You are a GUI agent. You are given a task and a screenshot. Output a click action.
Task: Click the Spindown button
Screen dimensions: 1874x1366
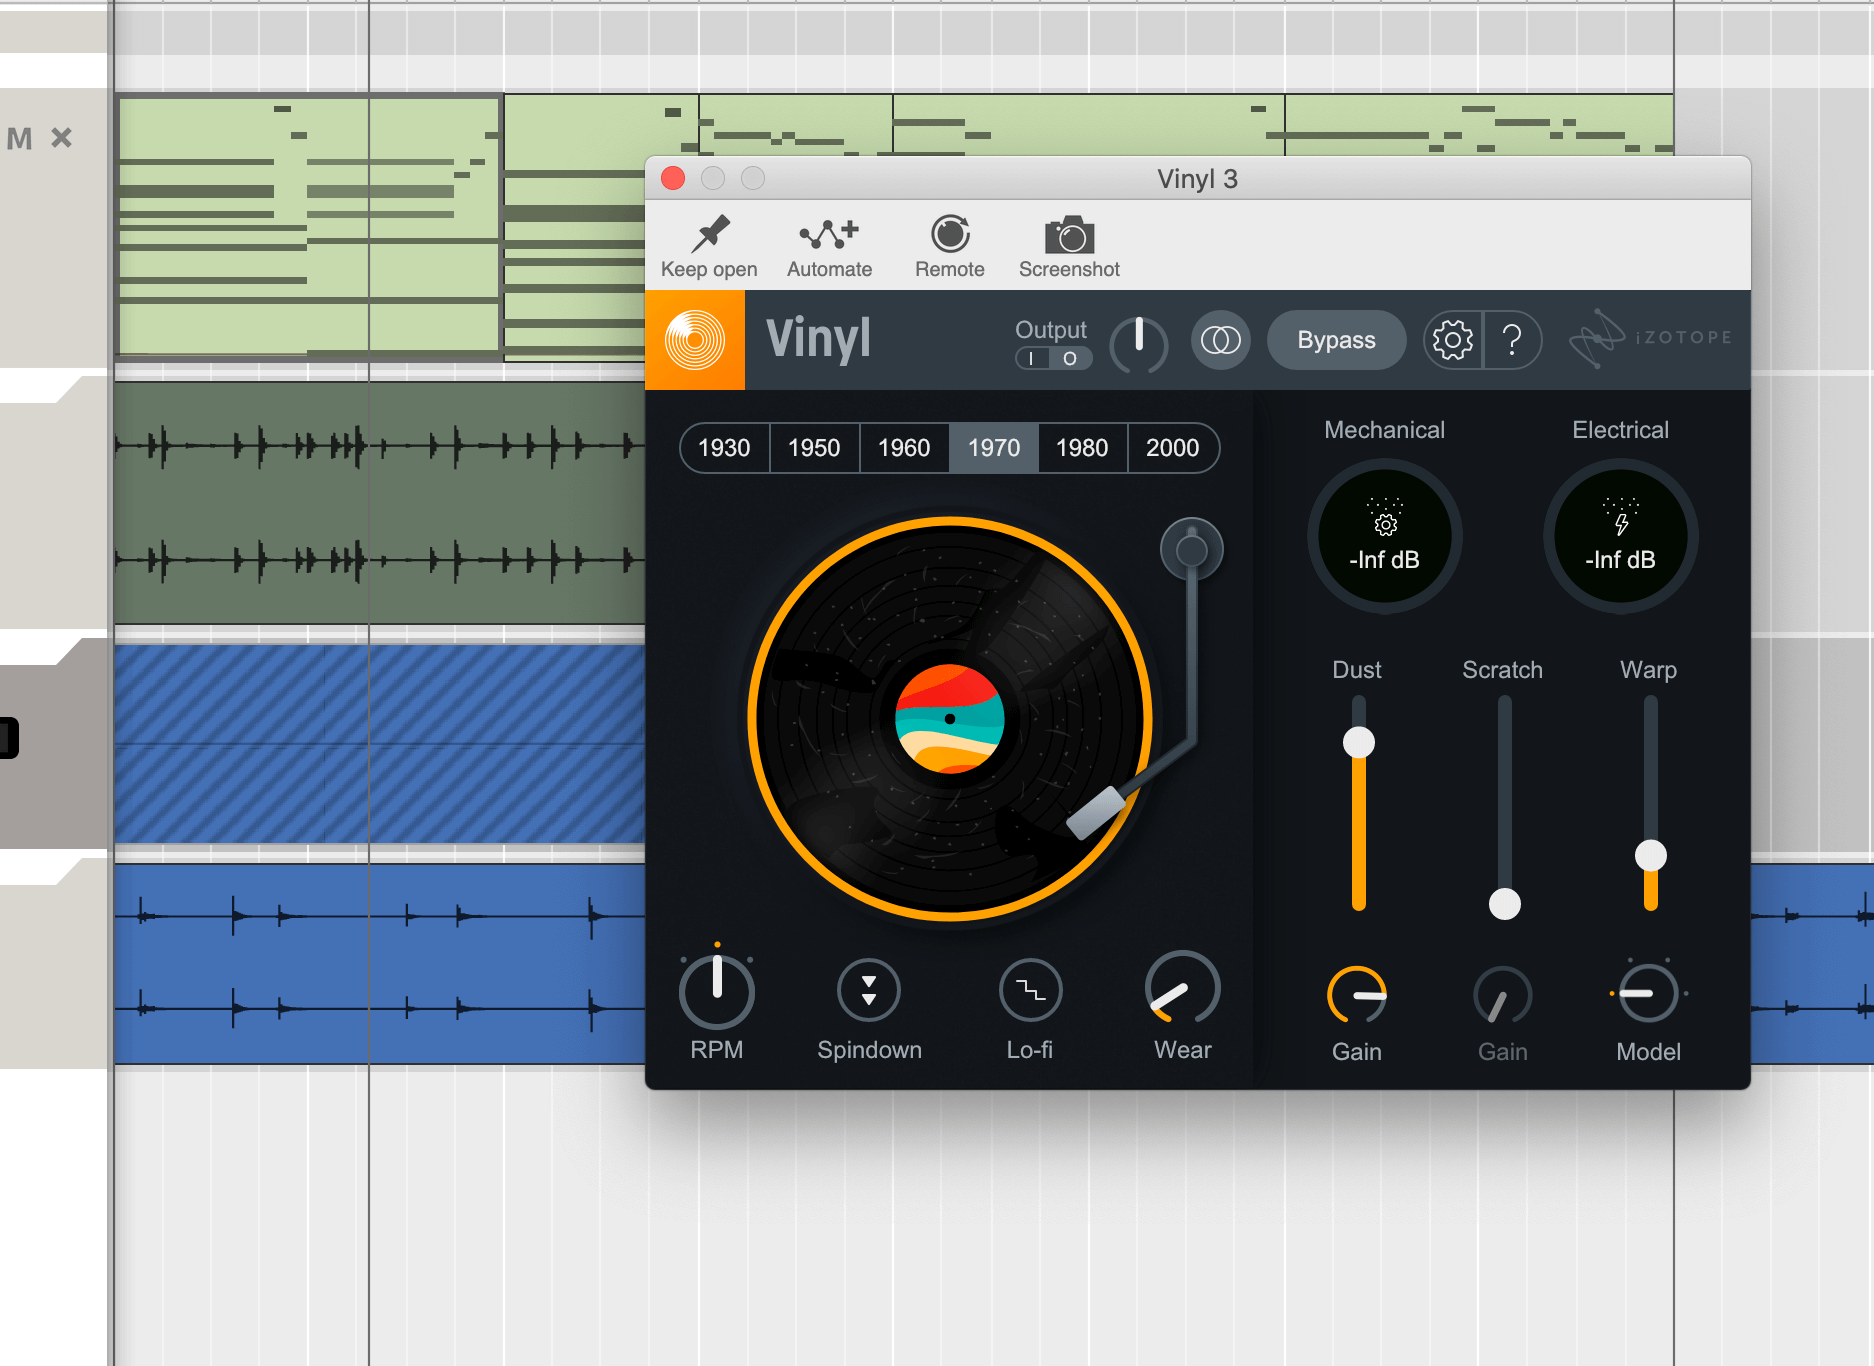pos(868,990)
